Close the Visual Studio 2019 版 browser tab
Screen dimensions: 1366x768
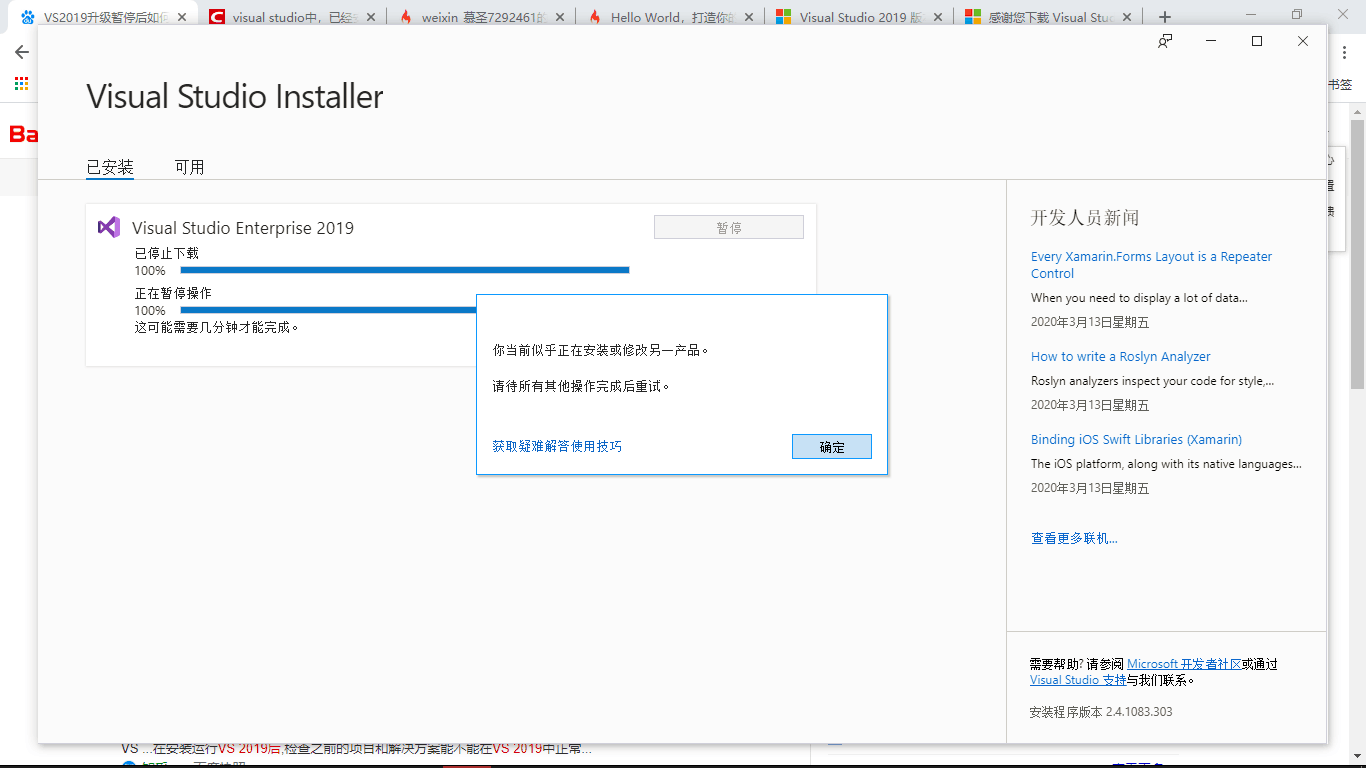[937, 17]
